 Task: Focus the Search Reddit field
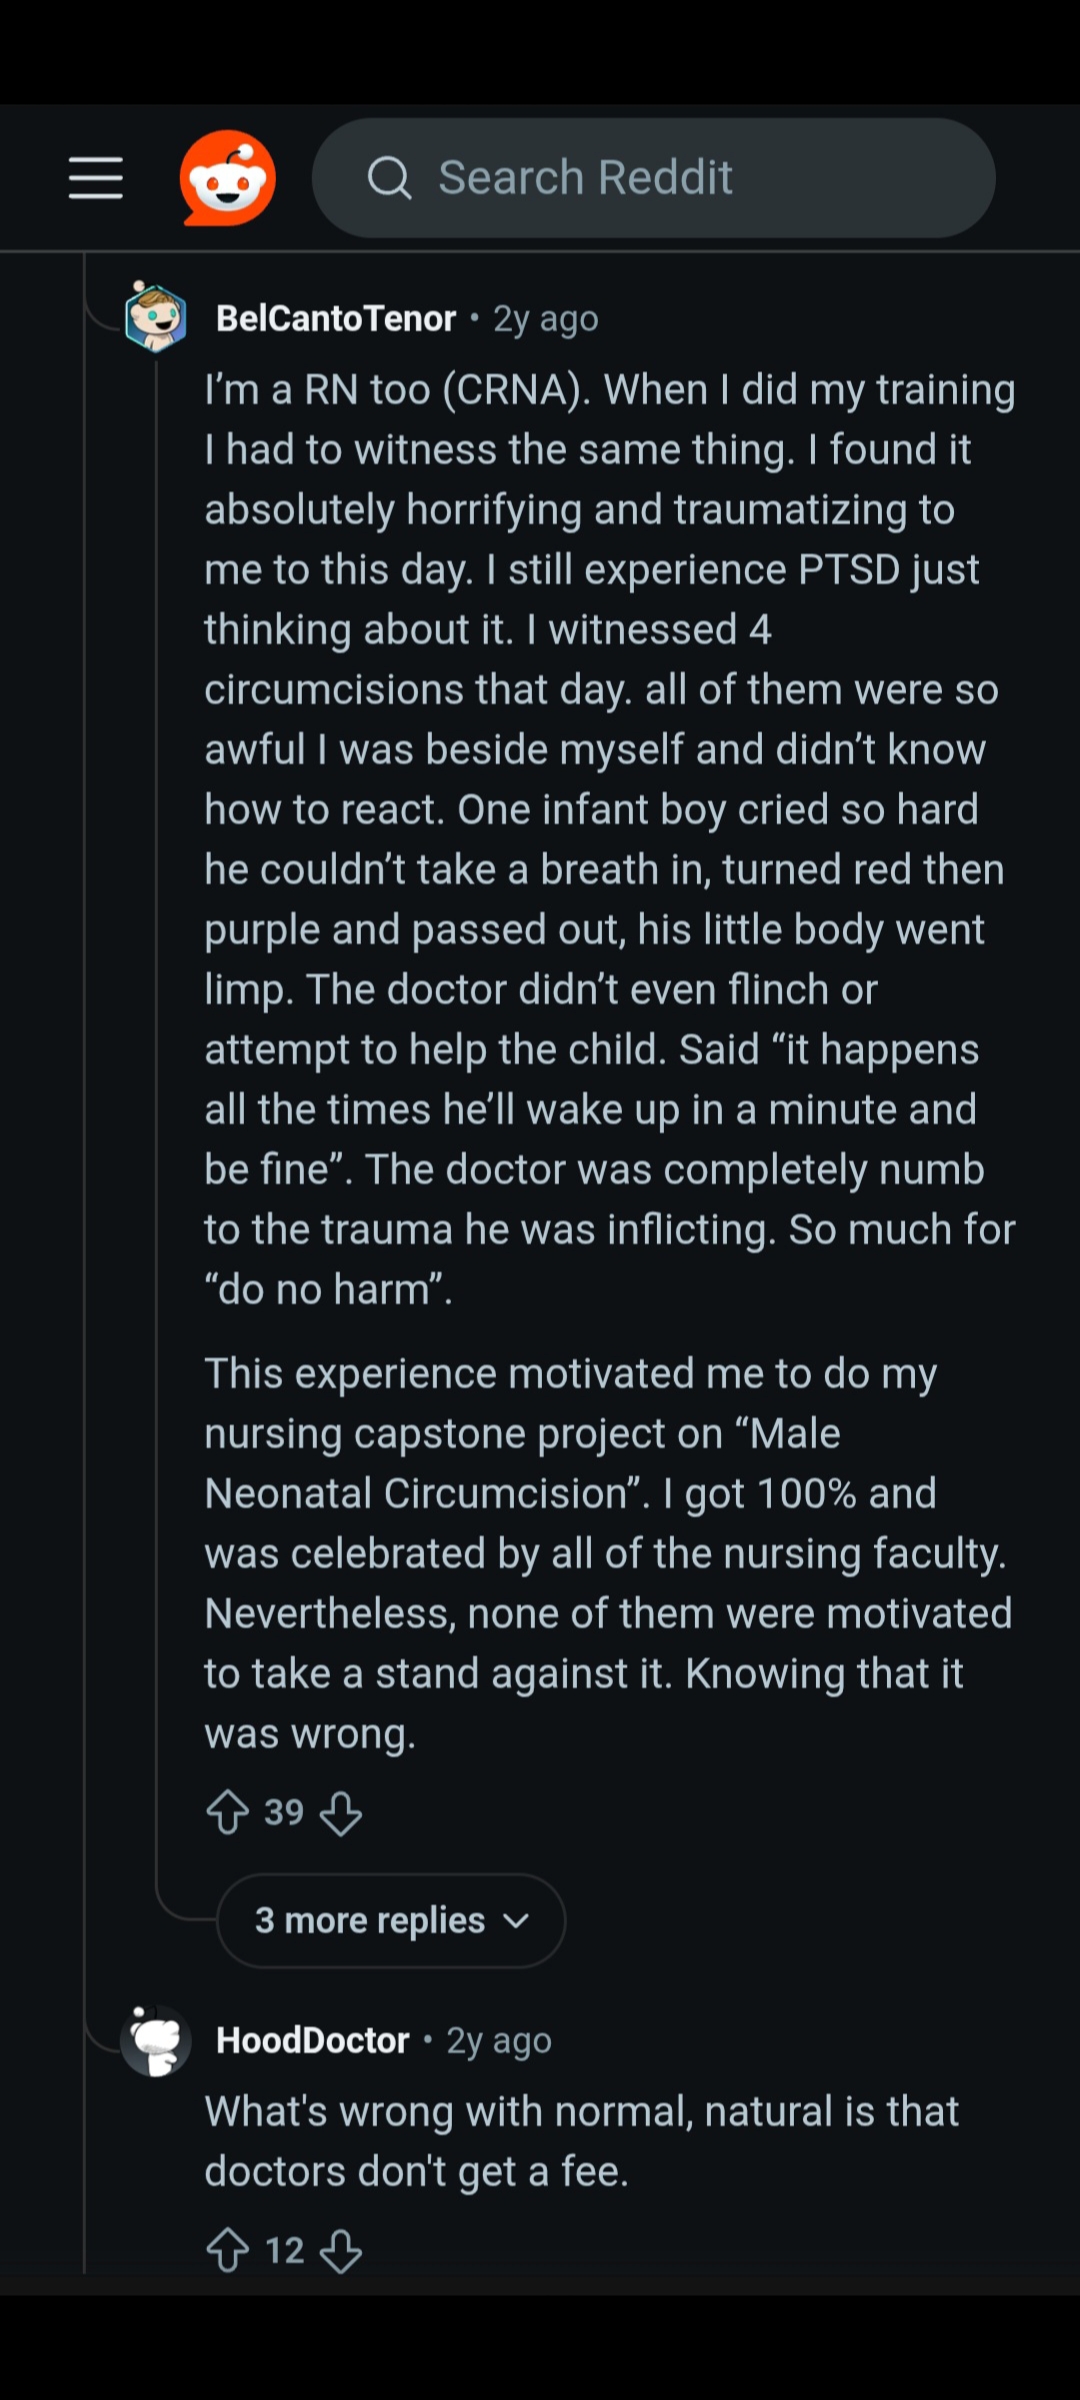[x=654, y=178]
